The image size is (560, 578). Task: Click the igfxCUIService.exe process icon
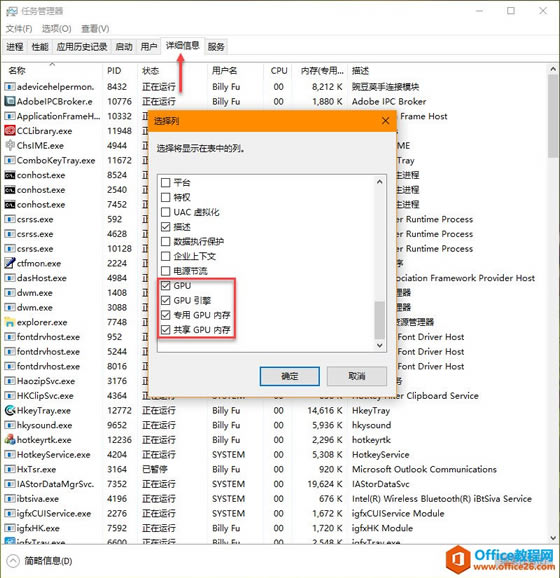pos(10,513)
